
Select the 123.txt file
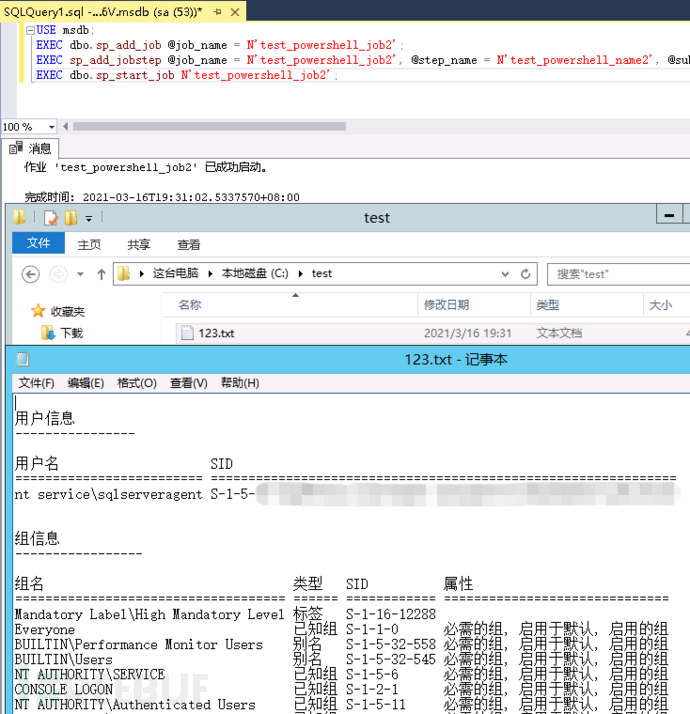click(x=216, y=333)
